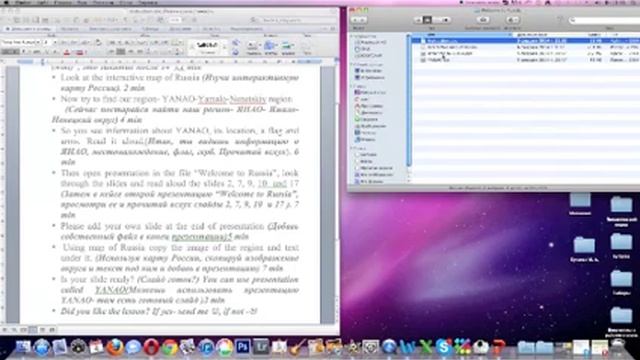640x360 pixels.
Task: Open Lightroom from the Dock
Action: pyautogui.click(x=261, y=347)
